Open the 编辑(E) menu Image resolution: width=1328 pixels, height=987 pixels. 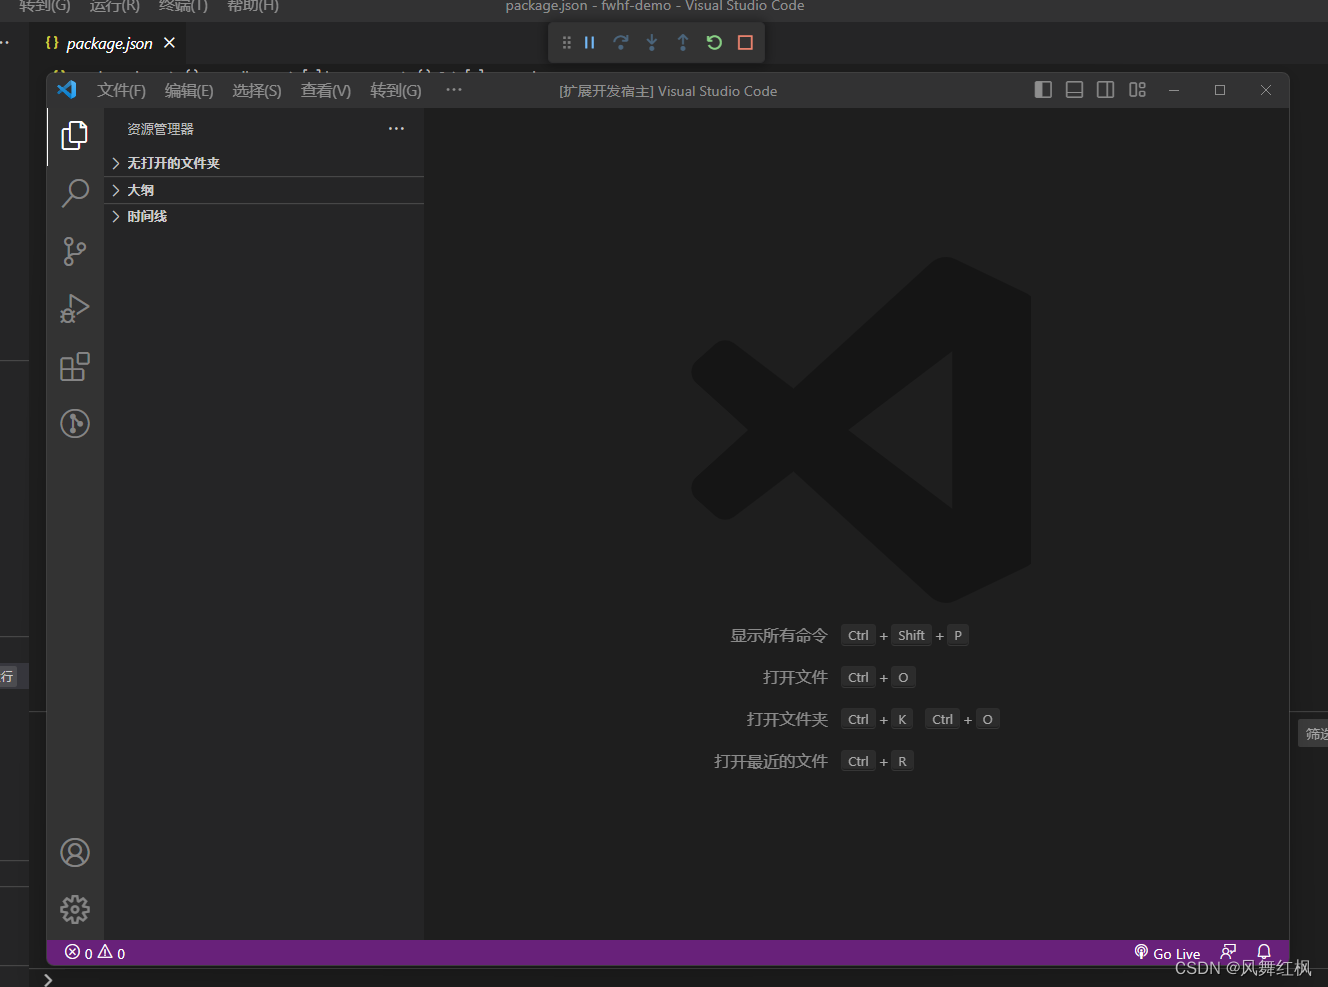[x=189, y=91]
